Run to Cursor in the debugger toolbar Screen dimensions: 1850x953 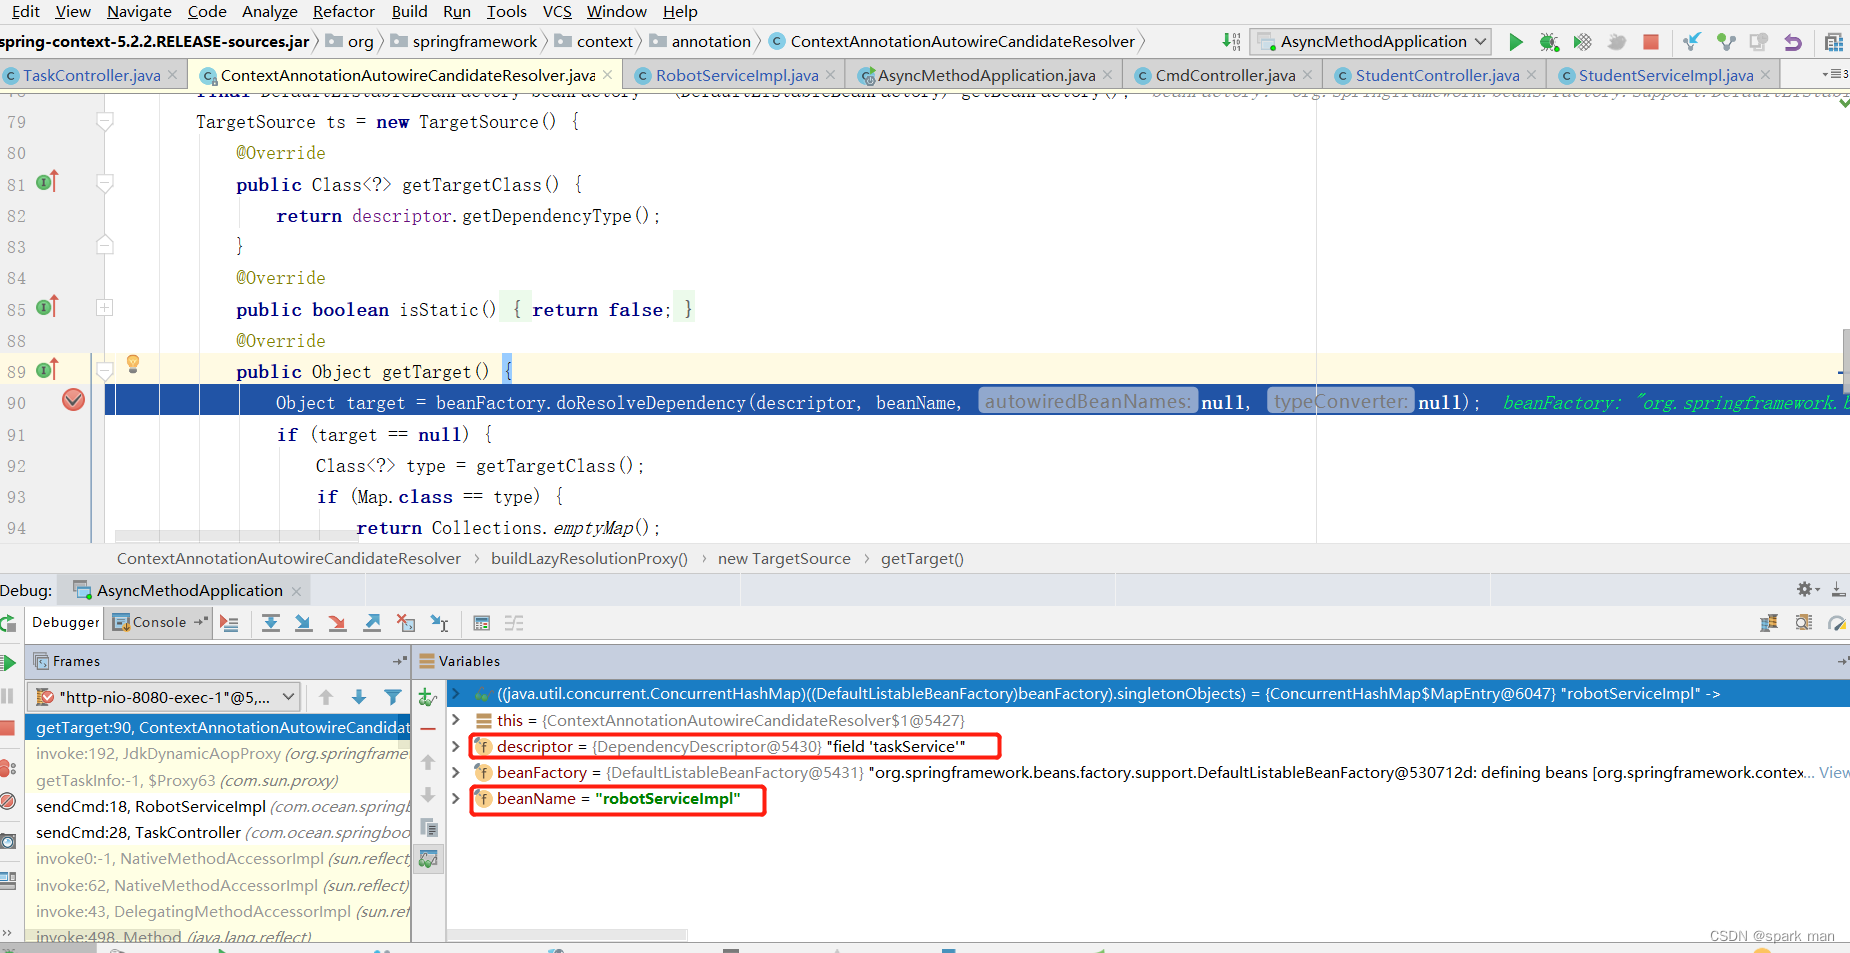tap(439, 623)
